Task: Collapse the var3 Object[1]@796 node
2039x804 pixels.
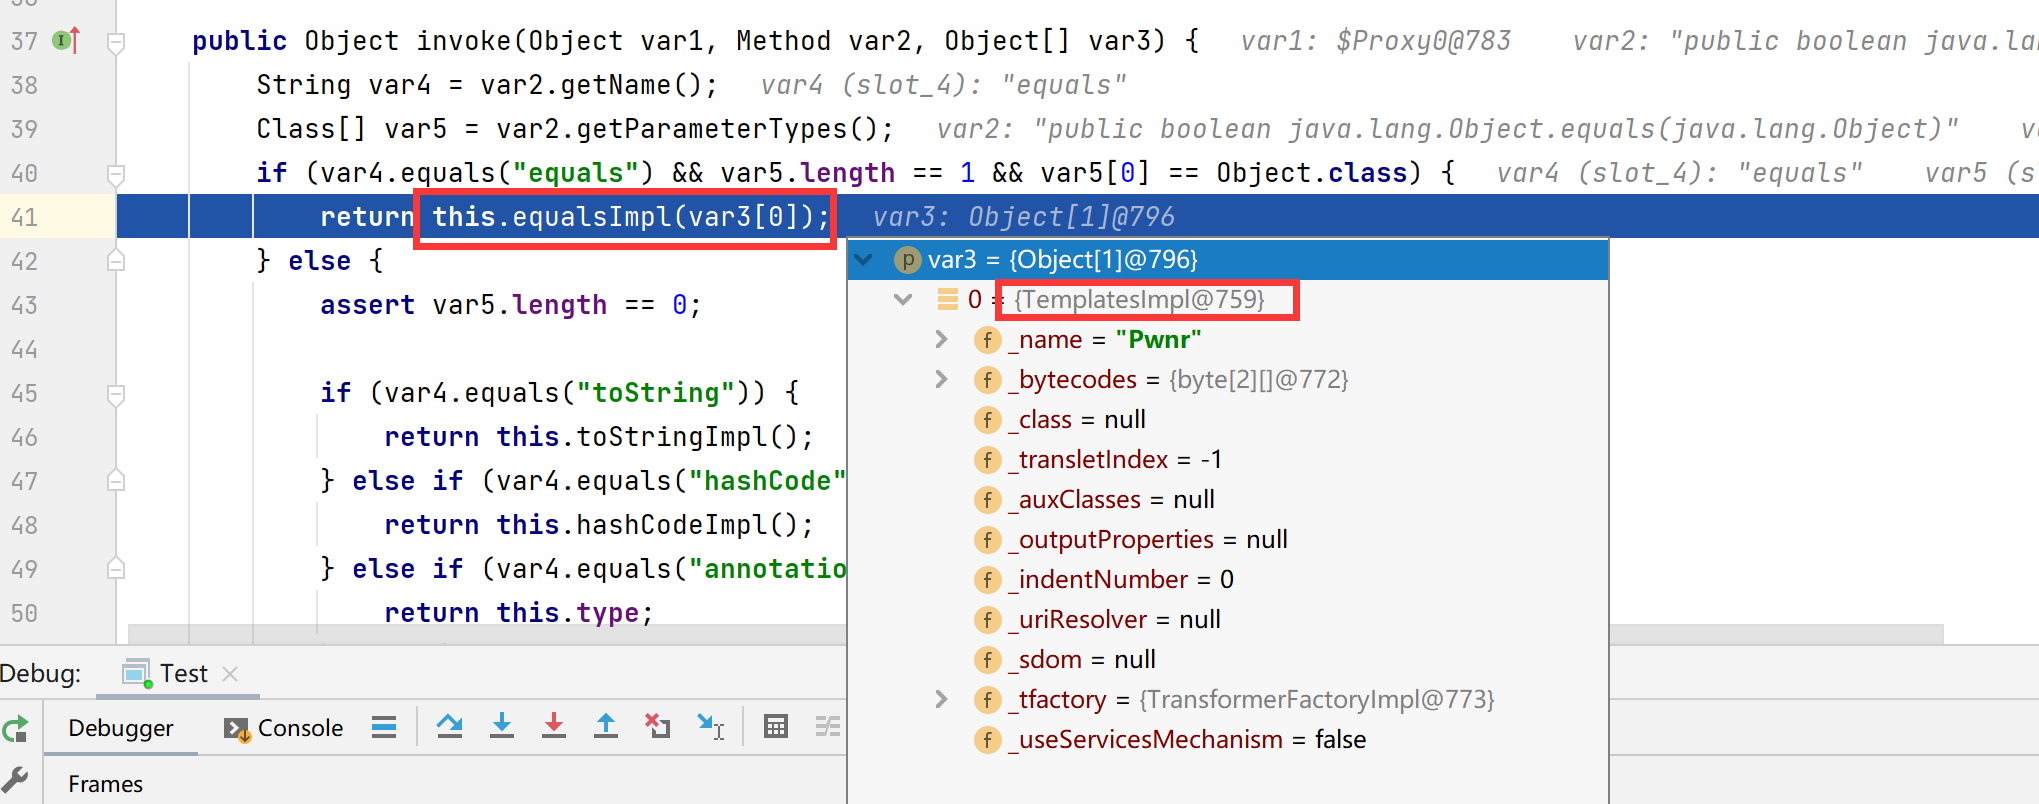Action: pos(864,260)
